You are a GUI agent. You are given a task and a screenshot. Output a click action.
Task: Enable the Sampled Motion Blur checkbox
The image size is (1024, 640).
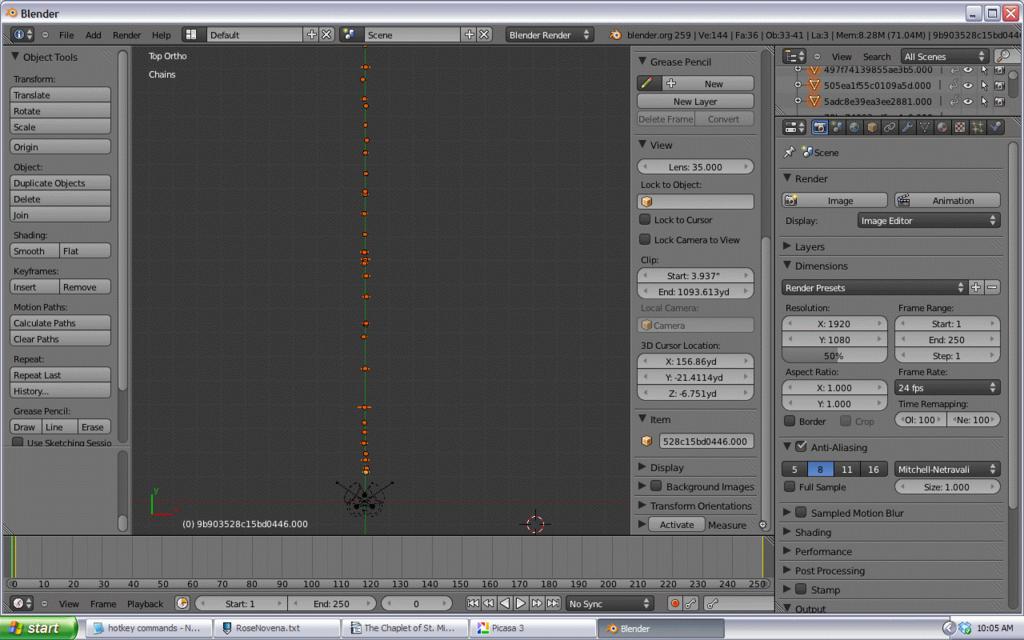coord(801,513)
